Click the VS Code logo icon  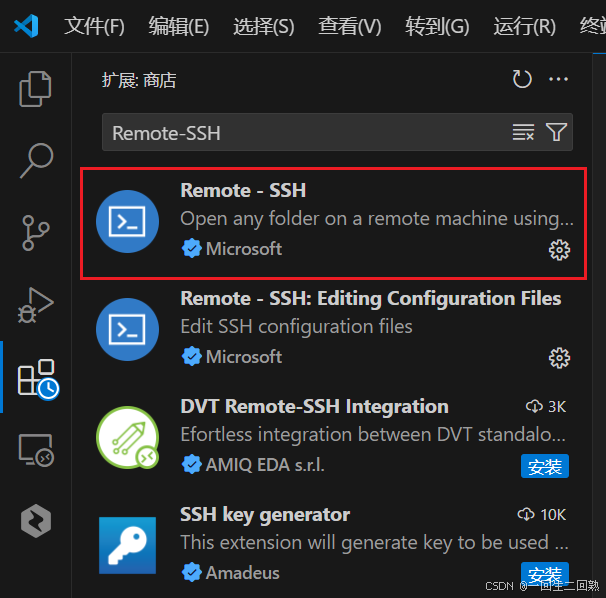tap(26, 26)
